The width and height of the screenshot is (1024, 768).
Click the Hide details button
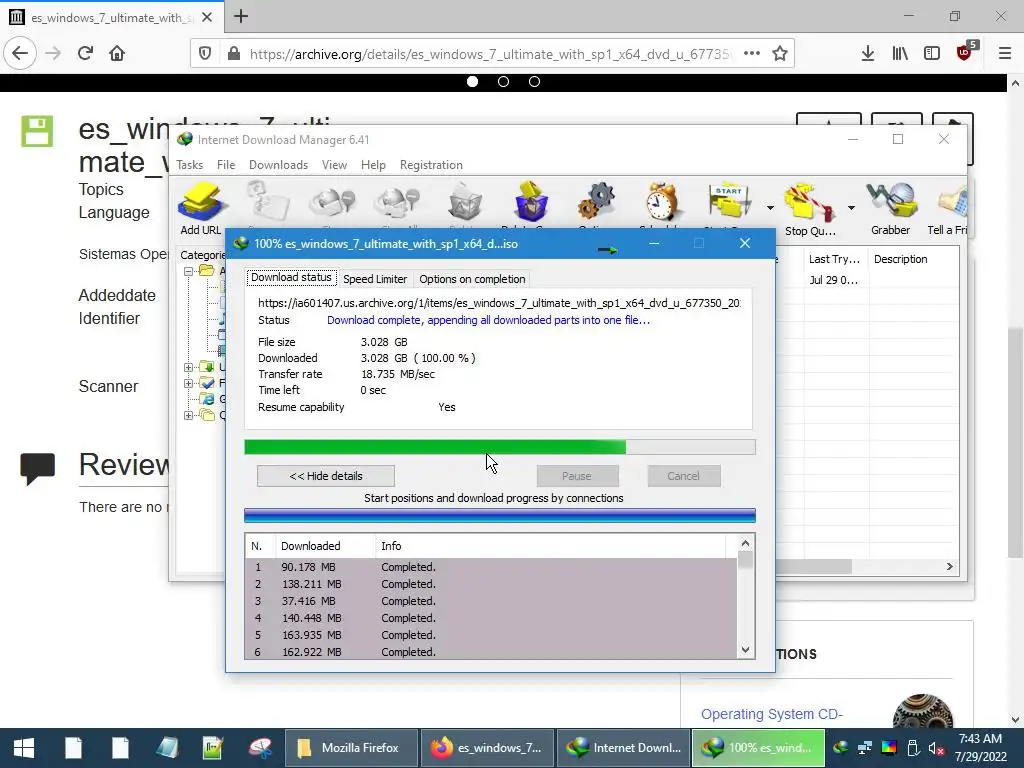tap(326, 476)
